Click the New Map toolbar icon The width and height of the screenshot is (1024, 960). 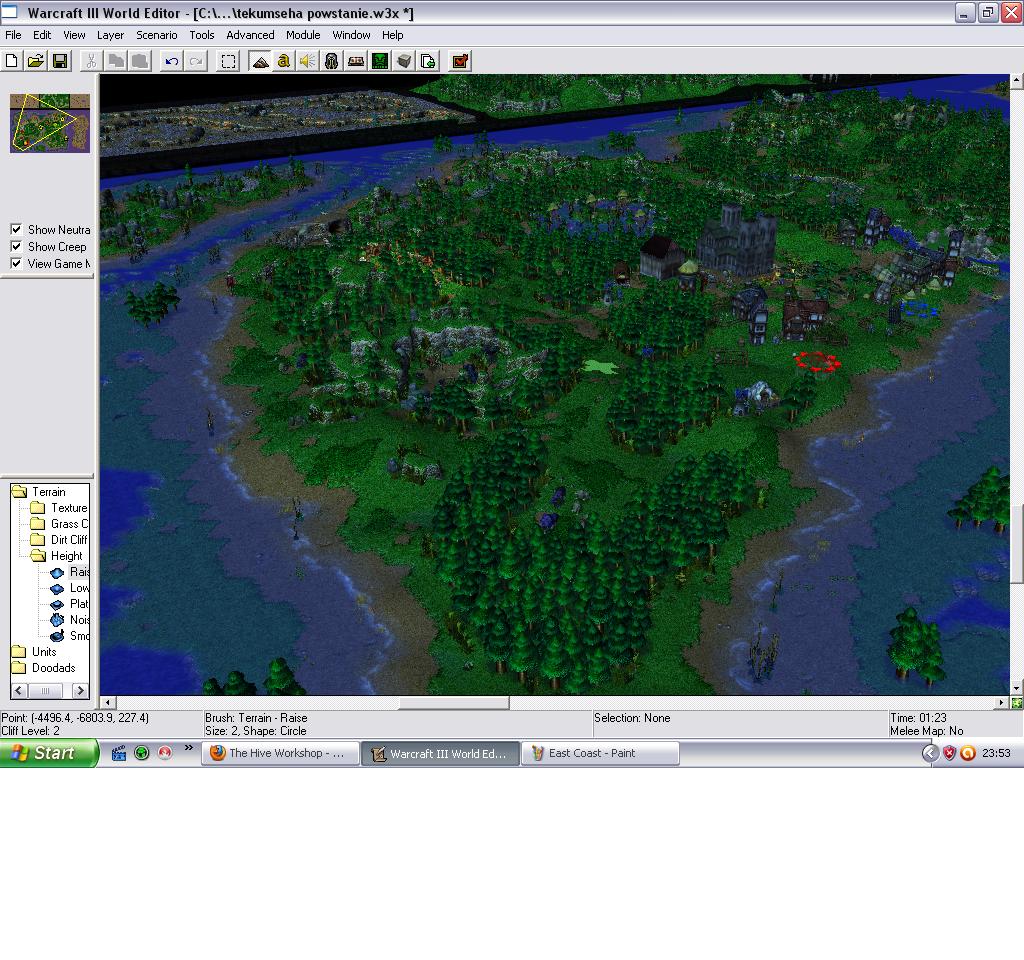point(11,61)
